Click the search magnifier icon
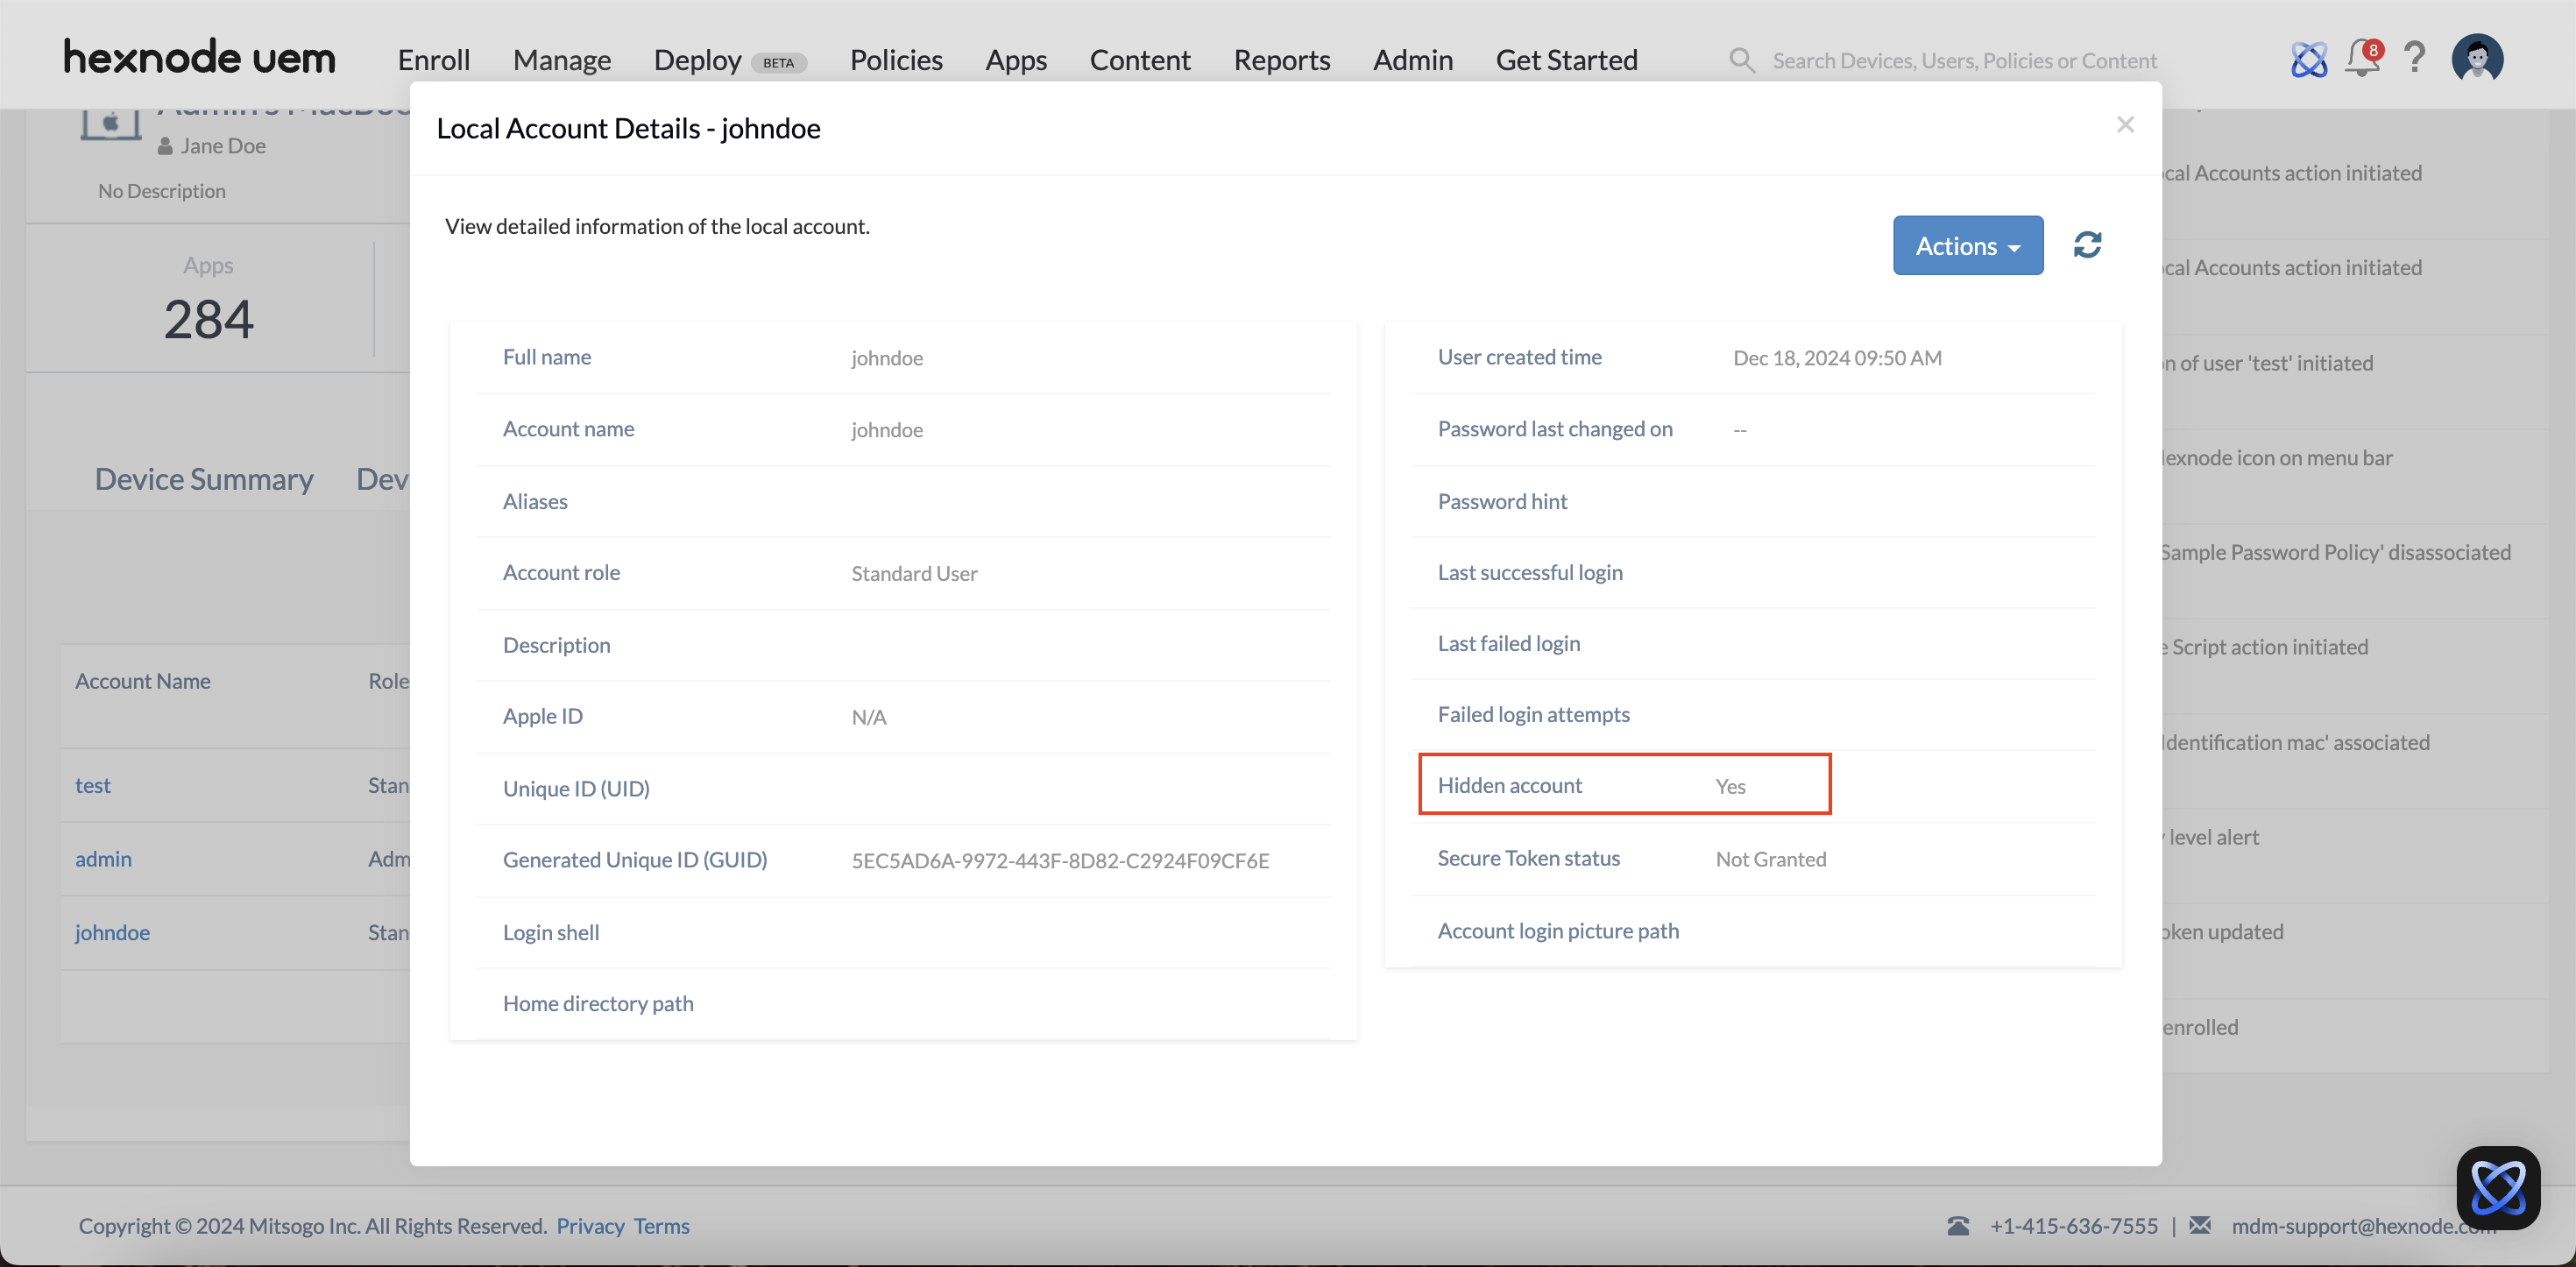Screen dimensions: 2576x1267 point(1742,61)
